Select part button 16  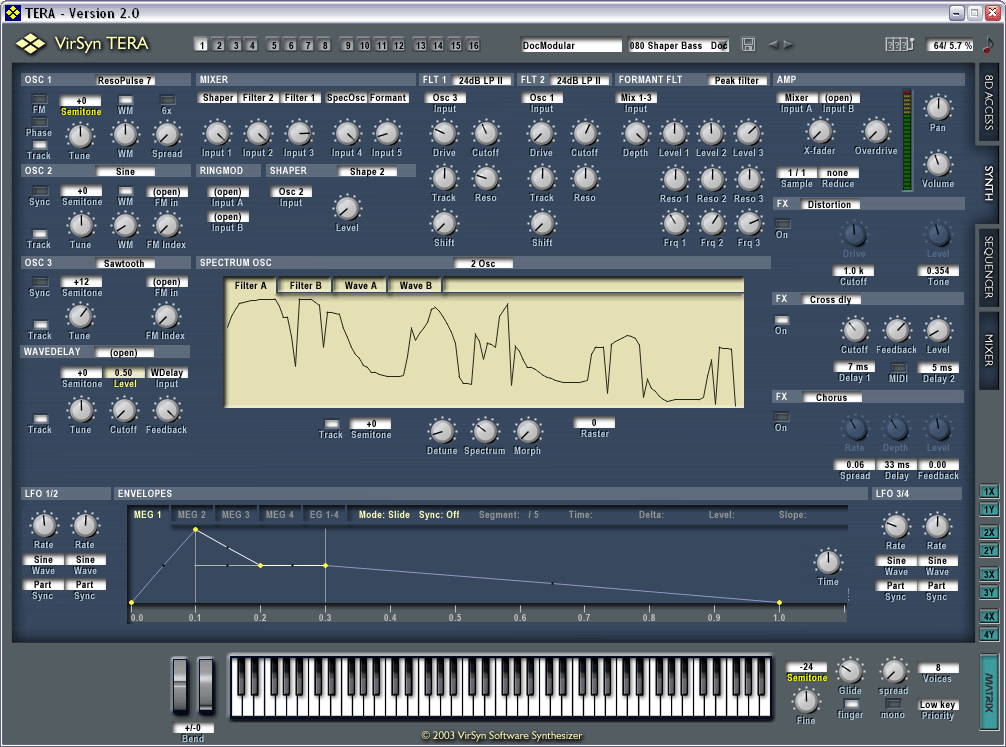[x=473, y=46]
